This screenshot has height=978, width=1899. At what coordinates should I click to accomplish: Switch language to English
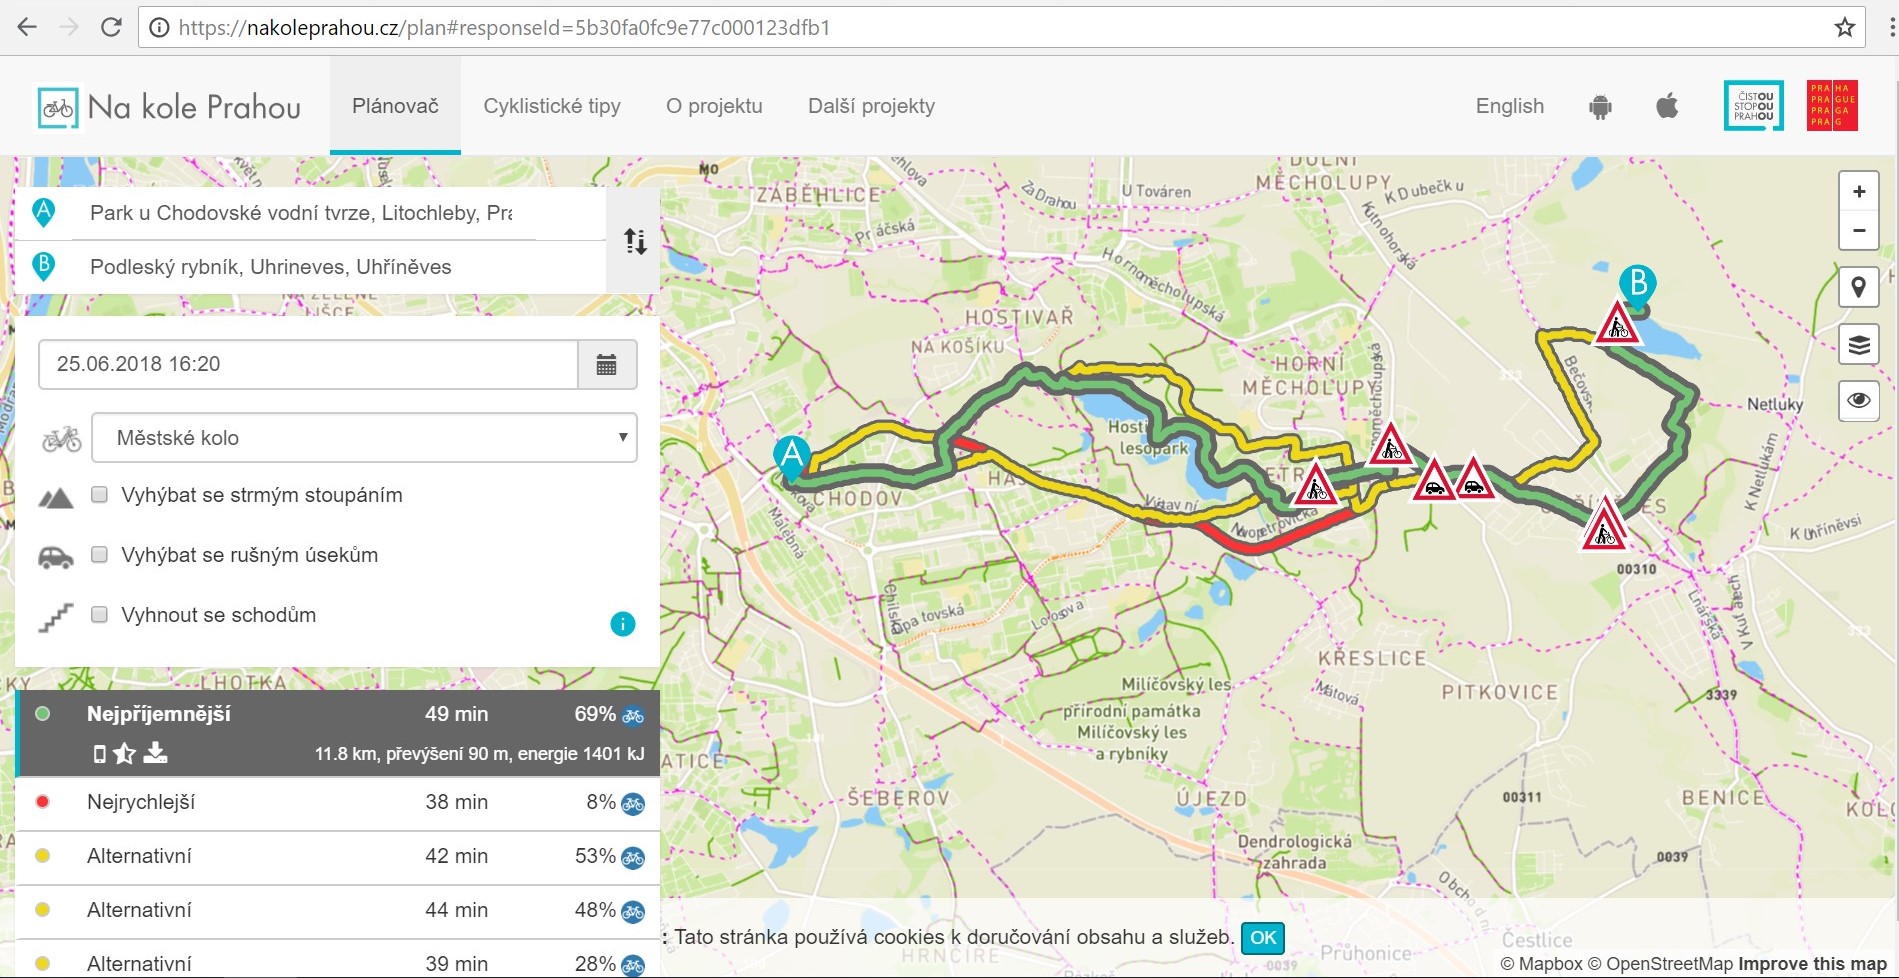coord(1509,106)
